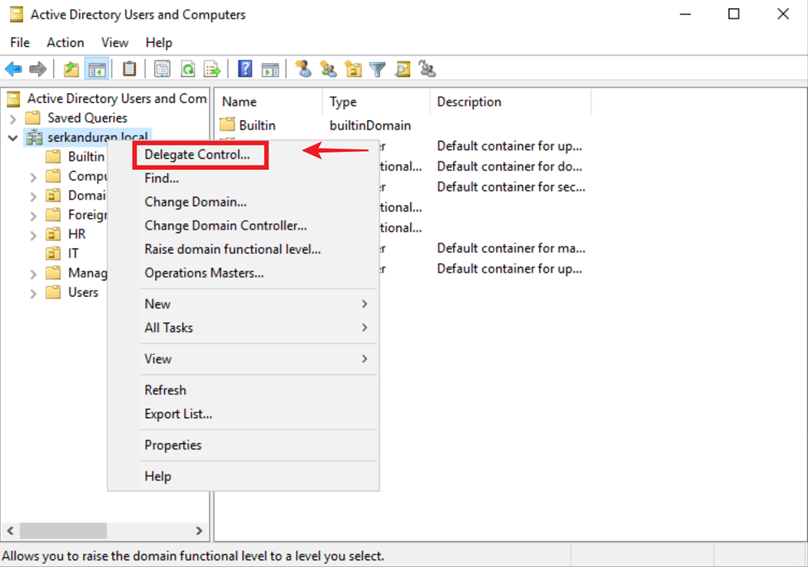Click the Builtin folder icon in the list pane
This screenshot has width=808, height=567.
[227, 125]
